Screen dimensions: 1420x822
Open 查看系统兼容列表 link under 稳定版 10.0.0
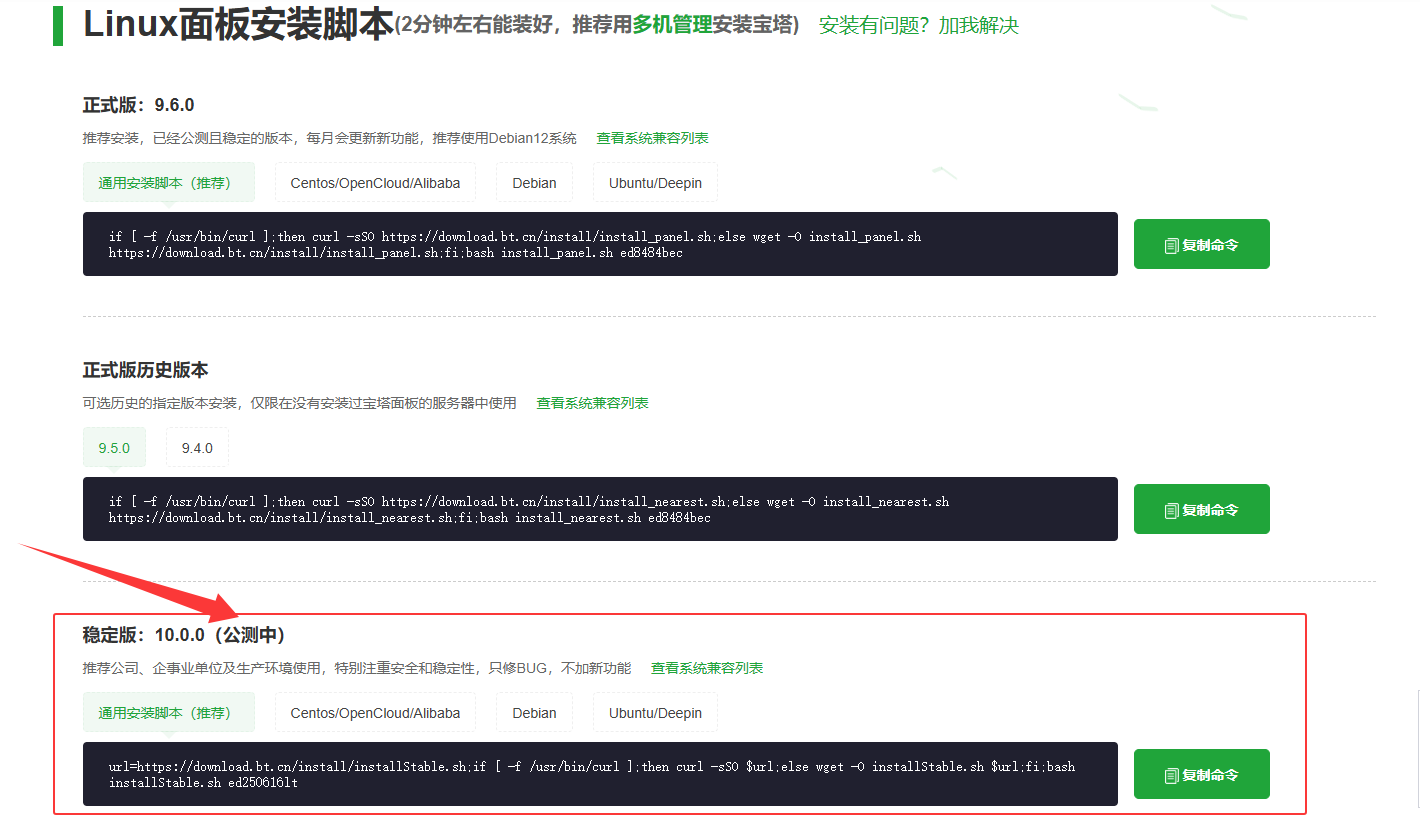(x=707, y=668)
